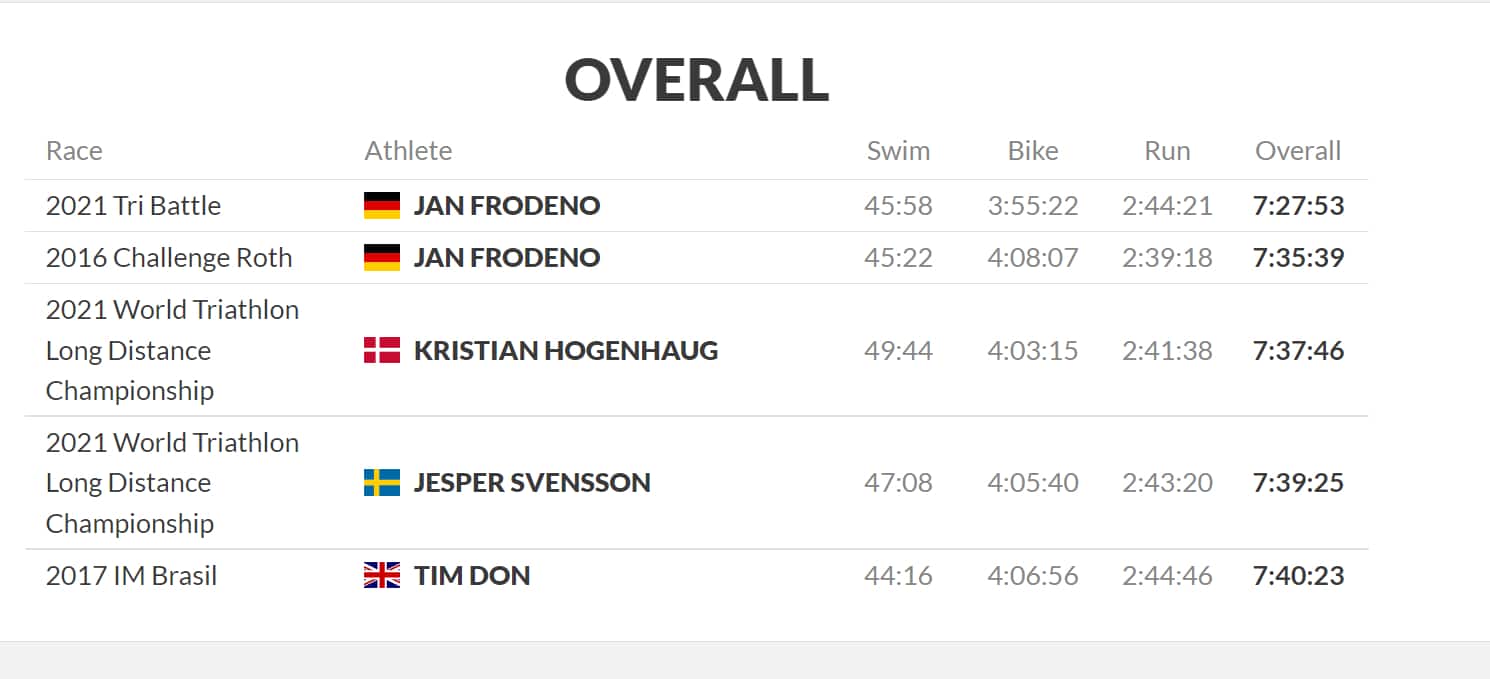This screenshot has height=679, width=1490.
Task: Sort by the Overall column header
Action: (x=1298, y=151)
